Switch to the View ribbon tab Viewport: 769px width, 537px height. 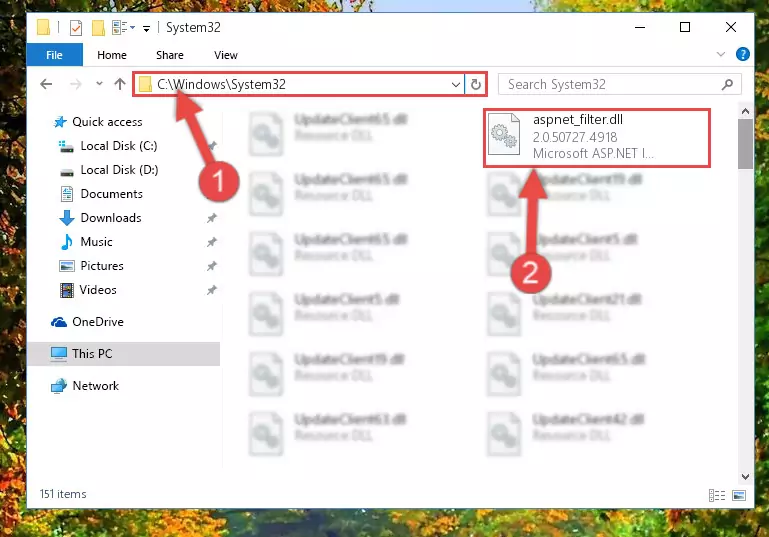[226, 55]
